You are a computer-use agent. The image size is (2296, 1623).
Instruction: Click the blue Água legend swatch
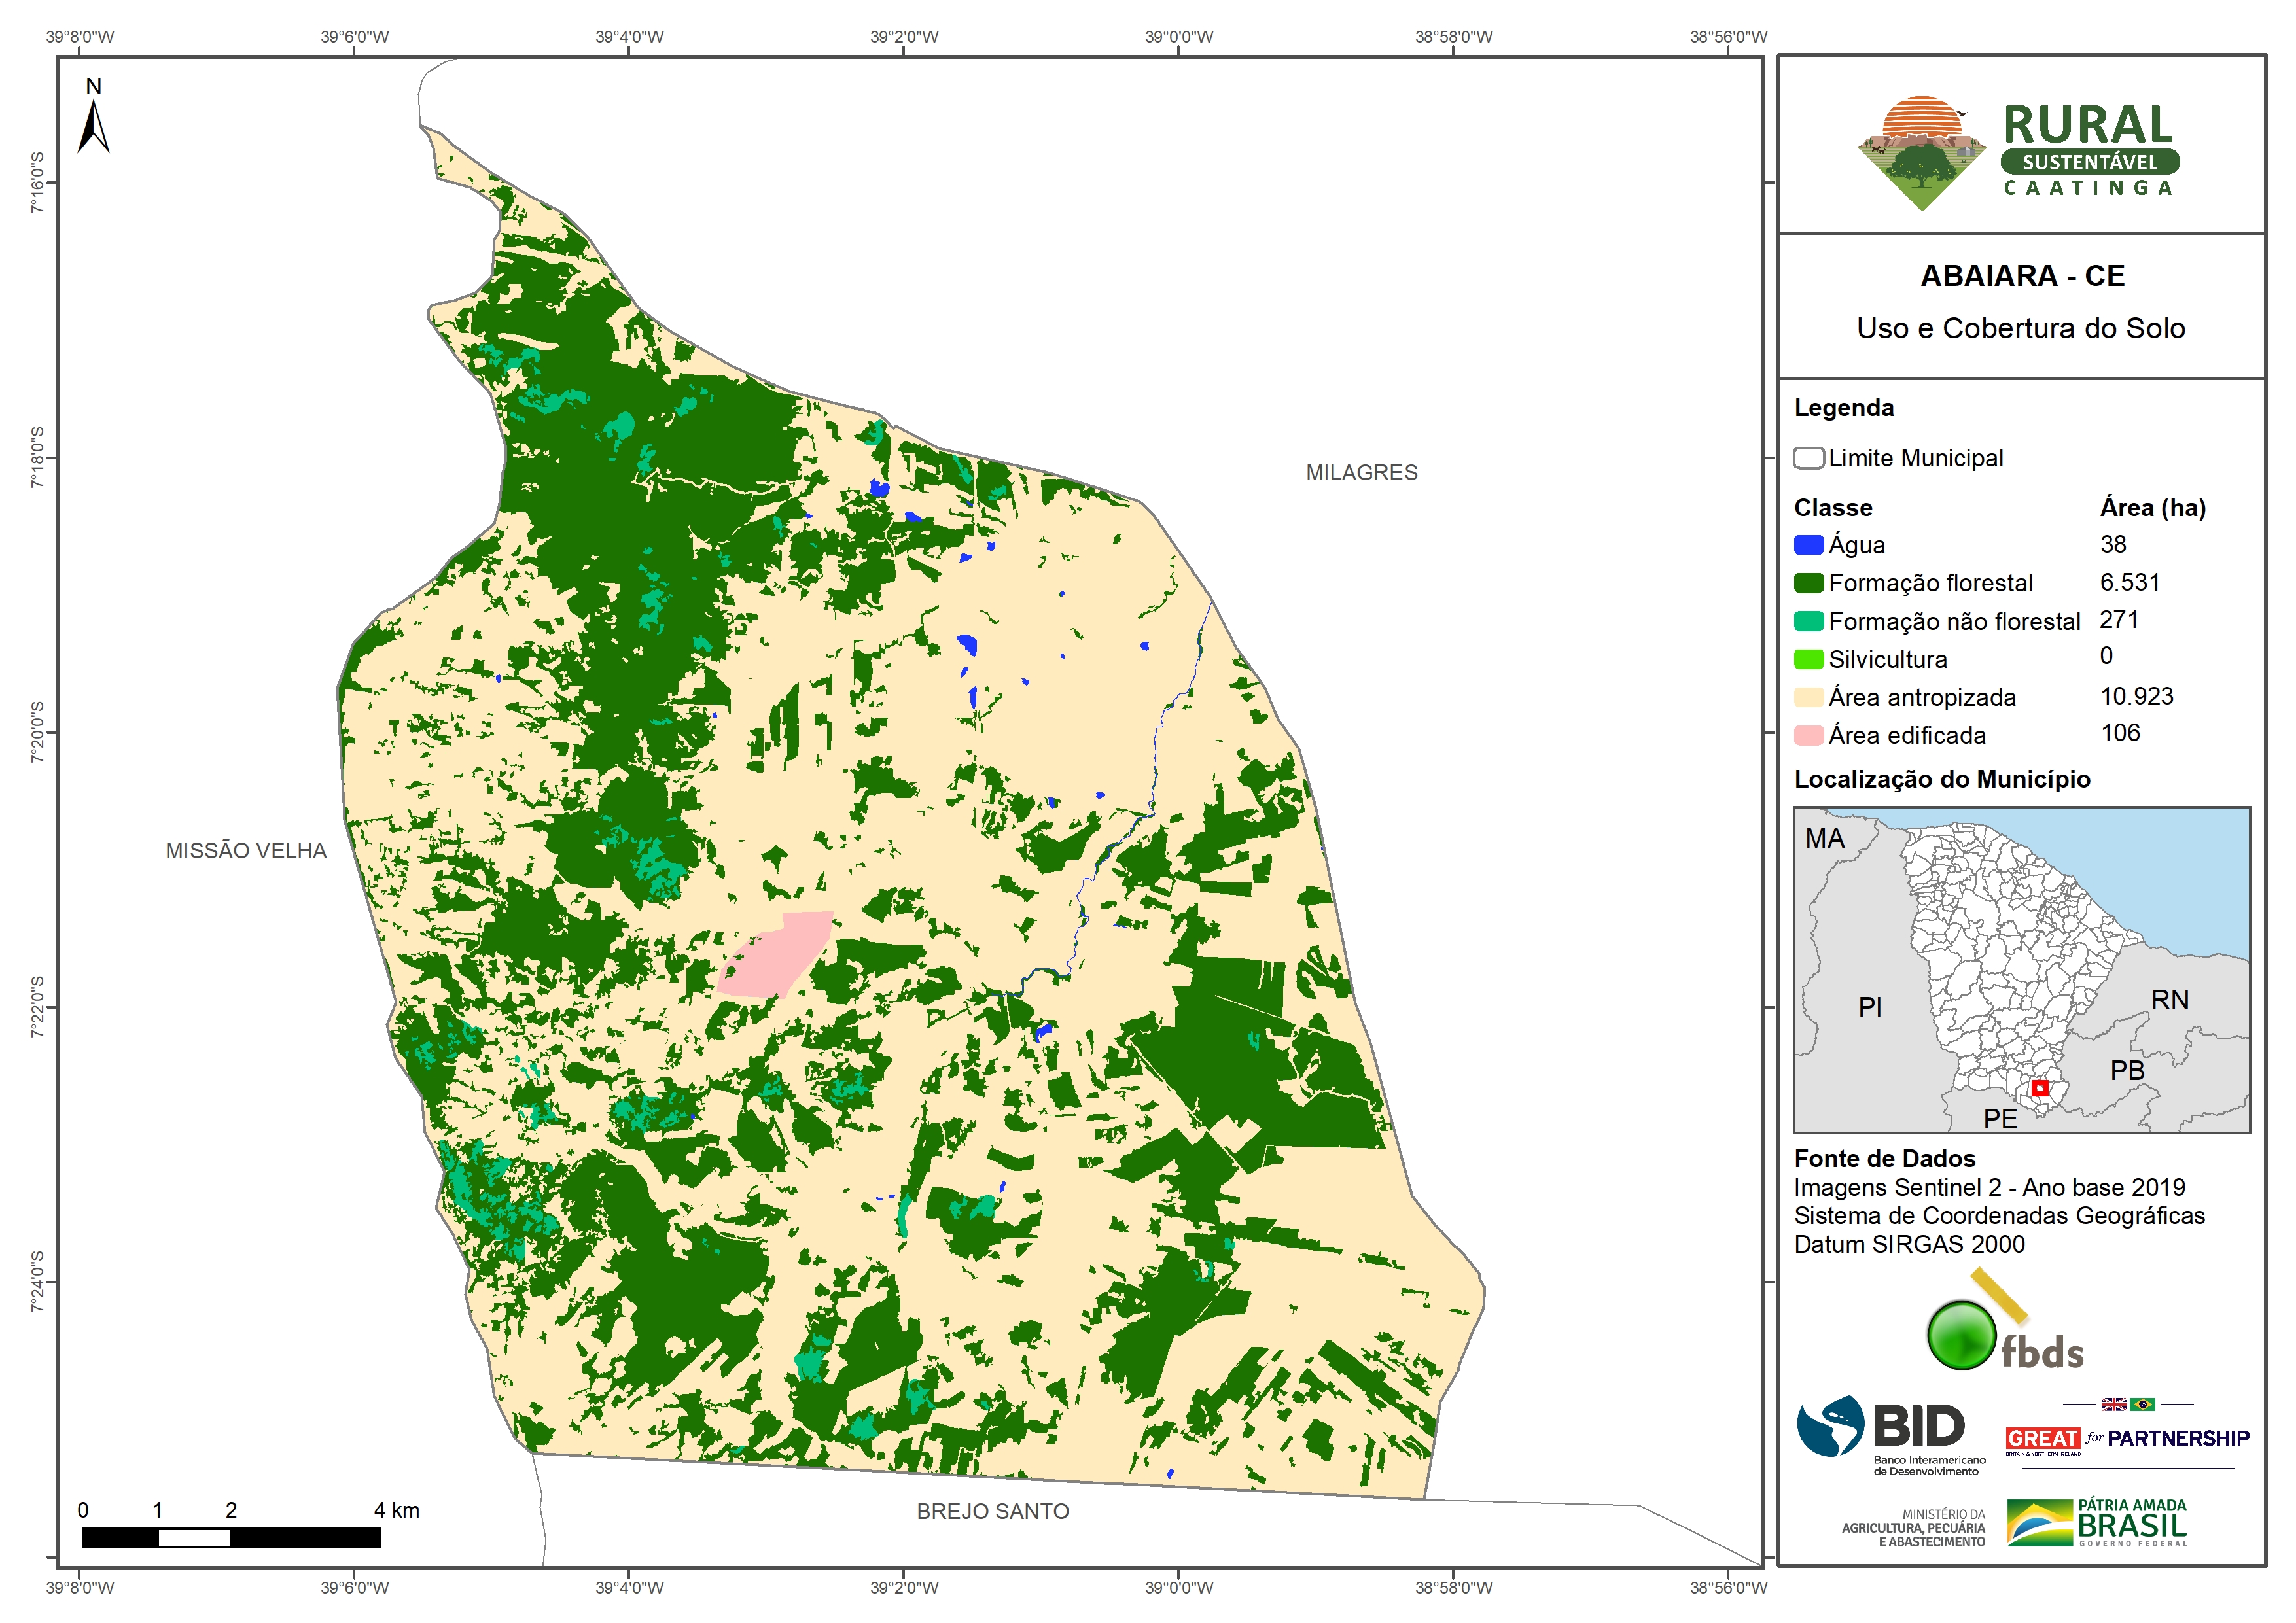coord(1808,545)
